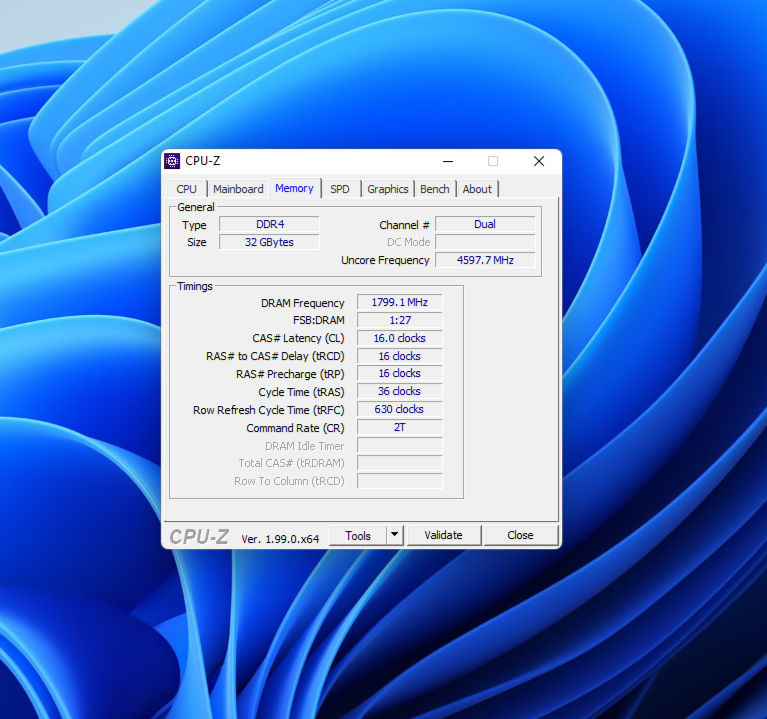
Task: Click the CAS# Latency (CL) label
Action: pos(298,338)
